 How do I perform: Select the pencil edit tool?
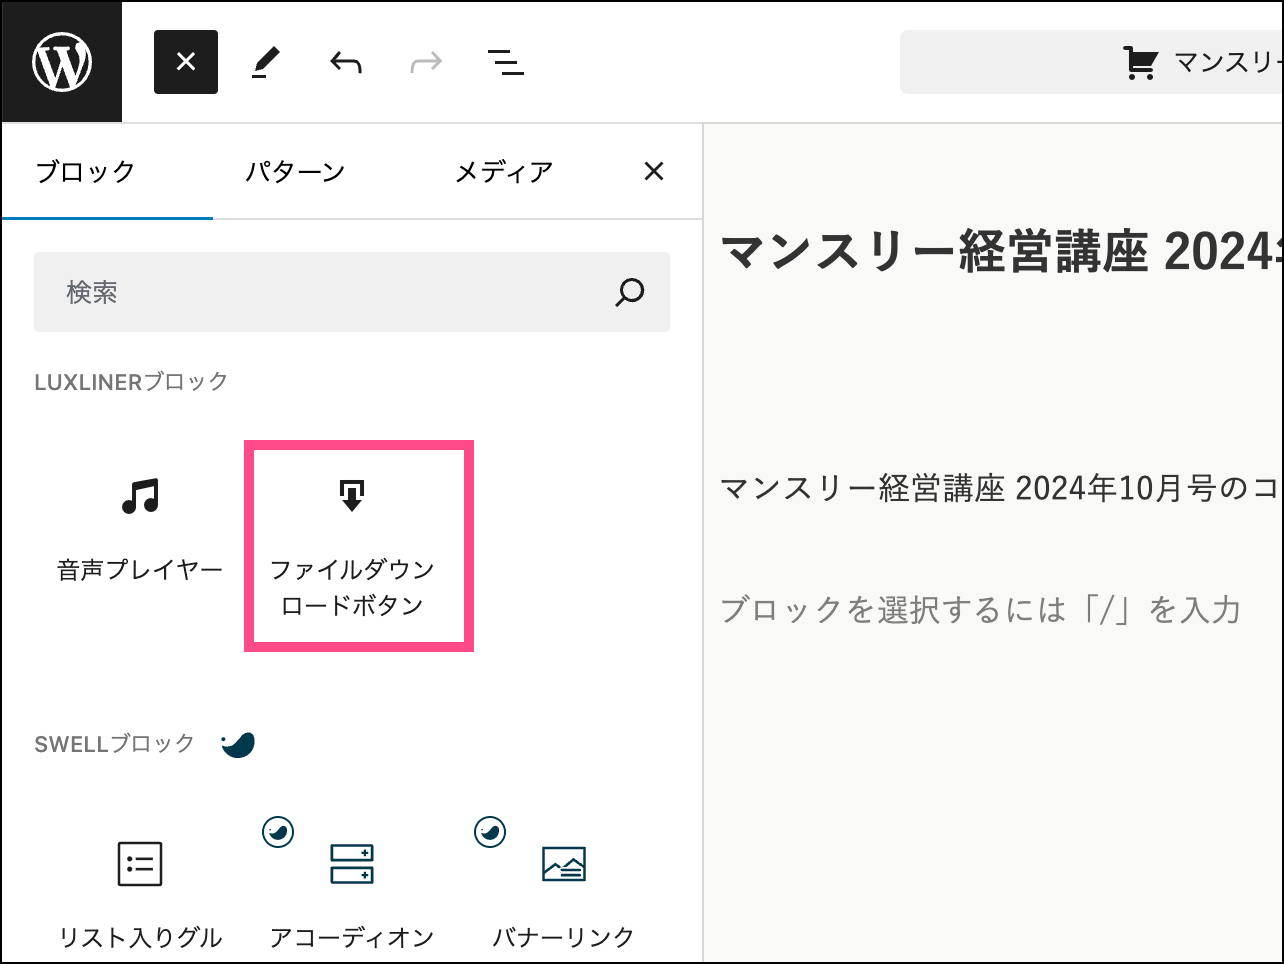point(265,63)
